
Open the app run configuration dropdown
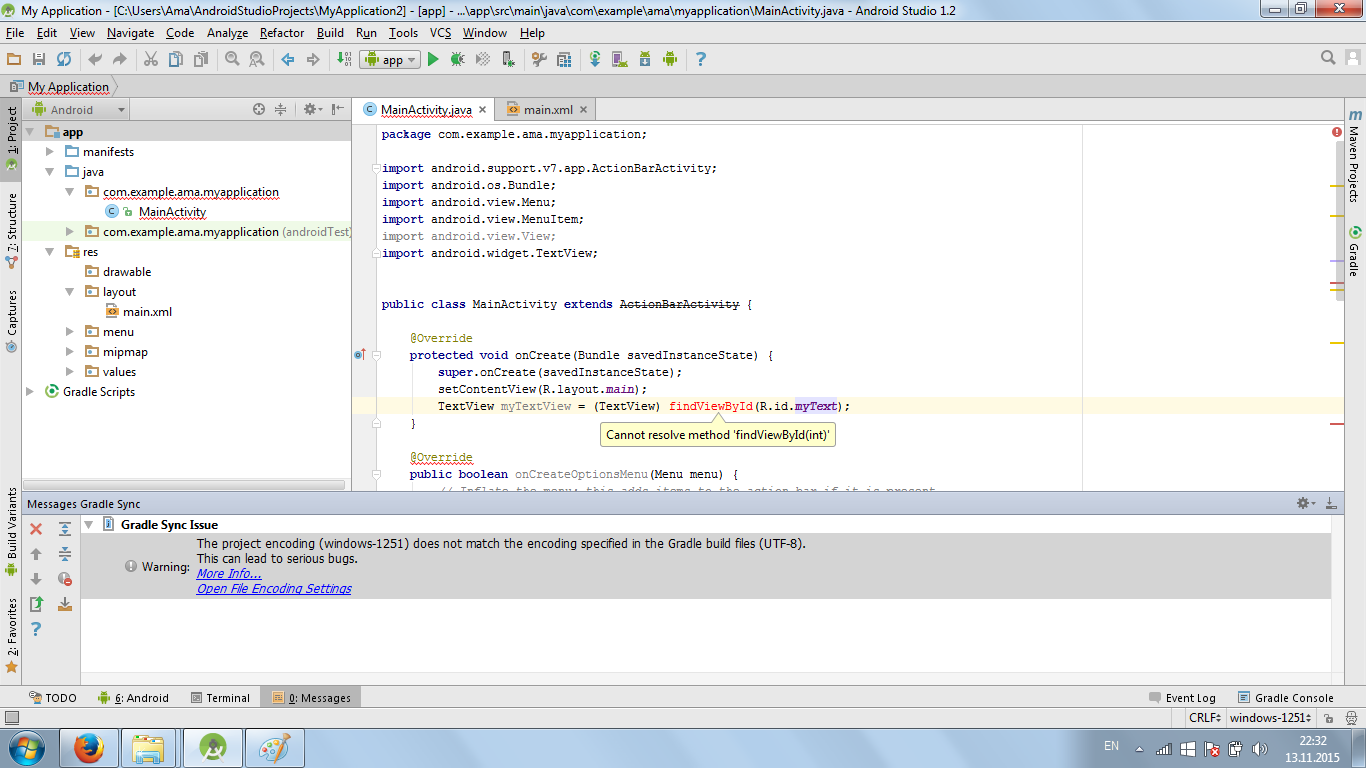389,60
